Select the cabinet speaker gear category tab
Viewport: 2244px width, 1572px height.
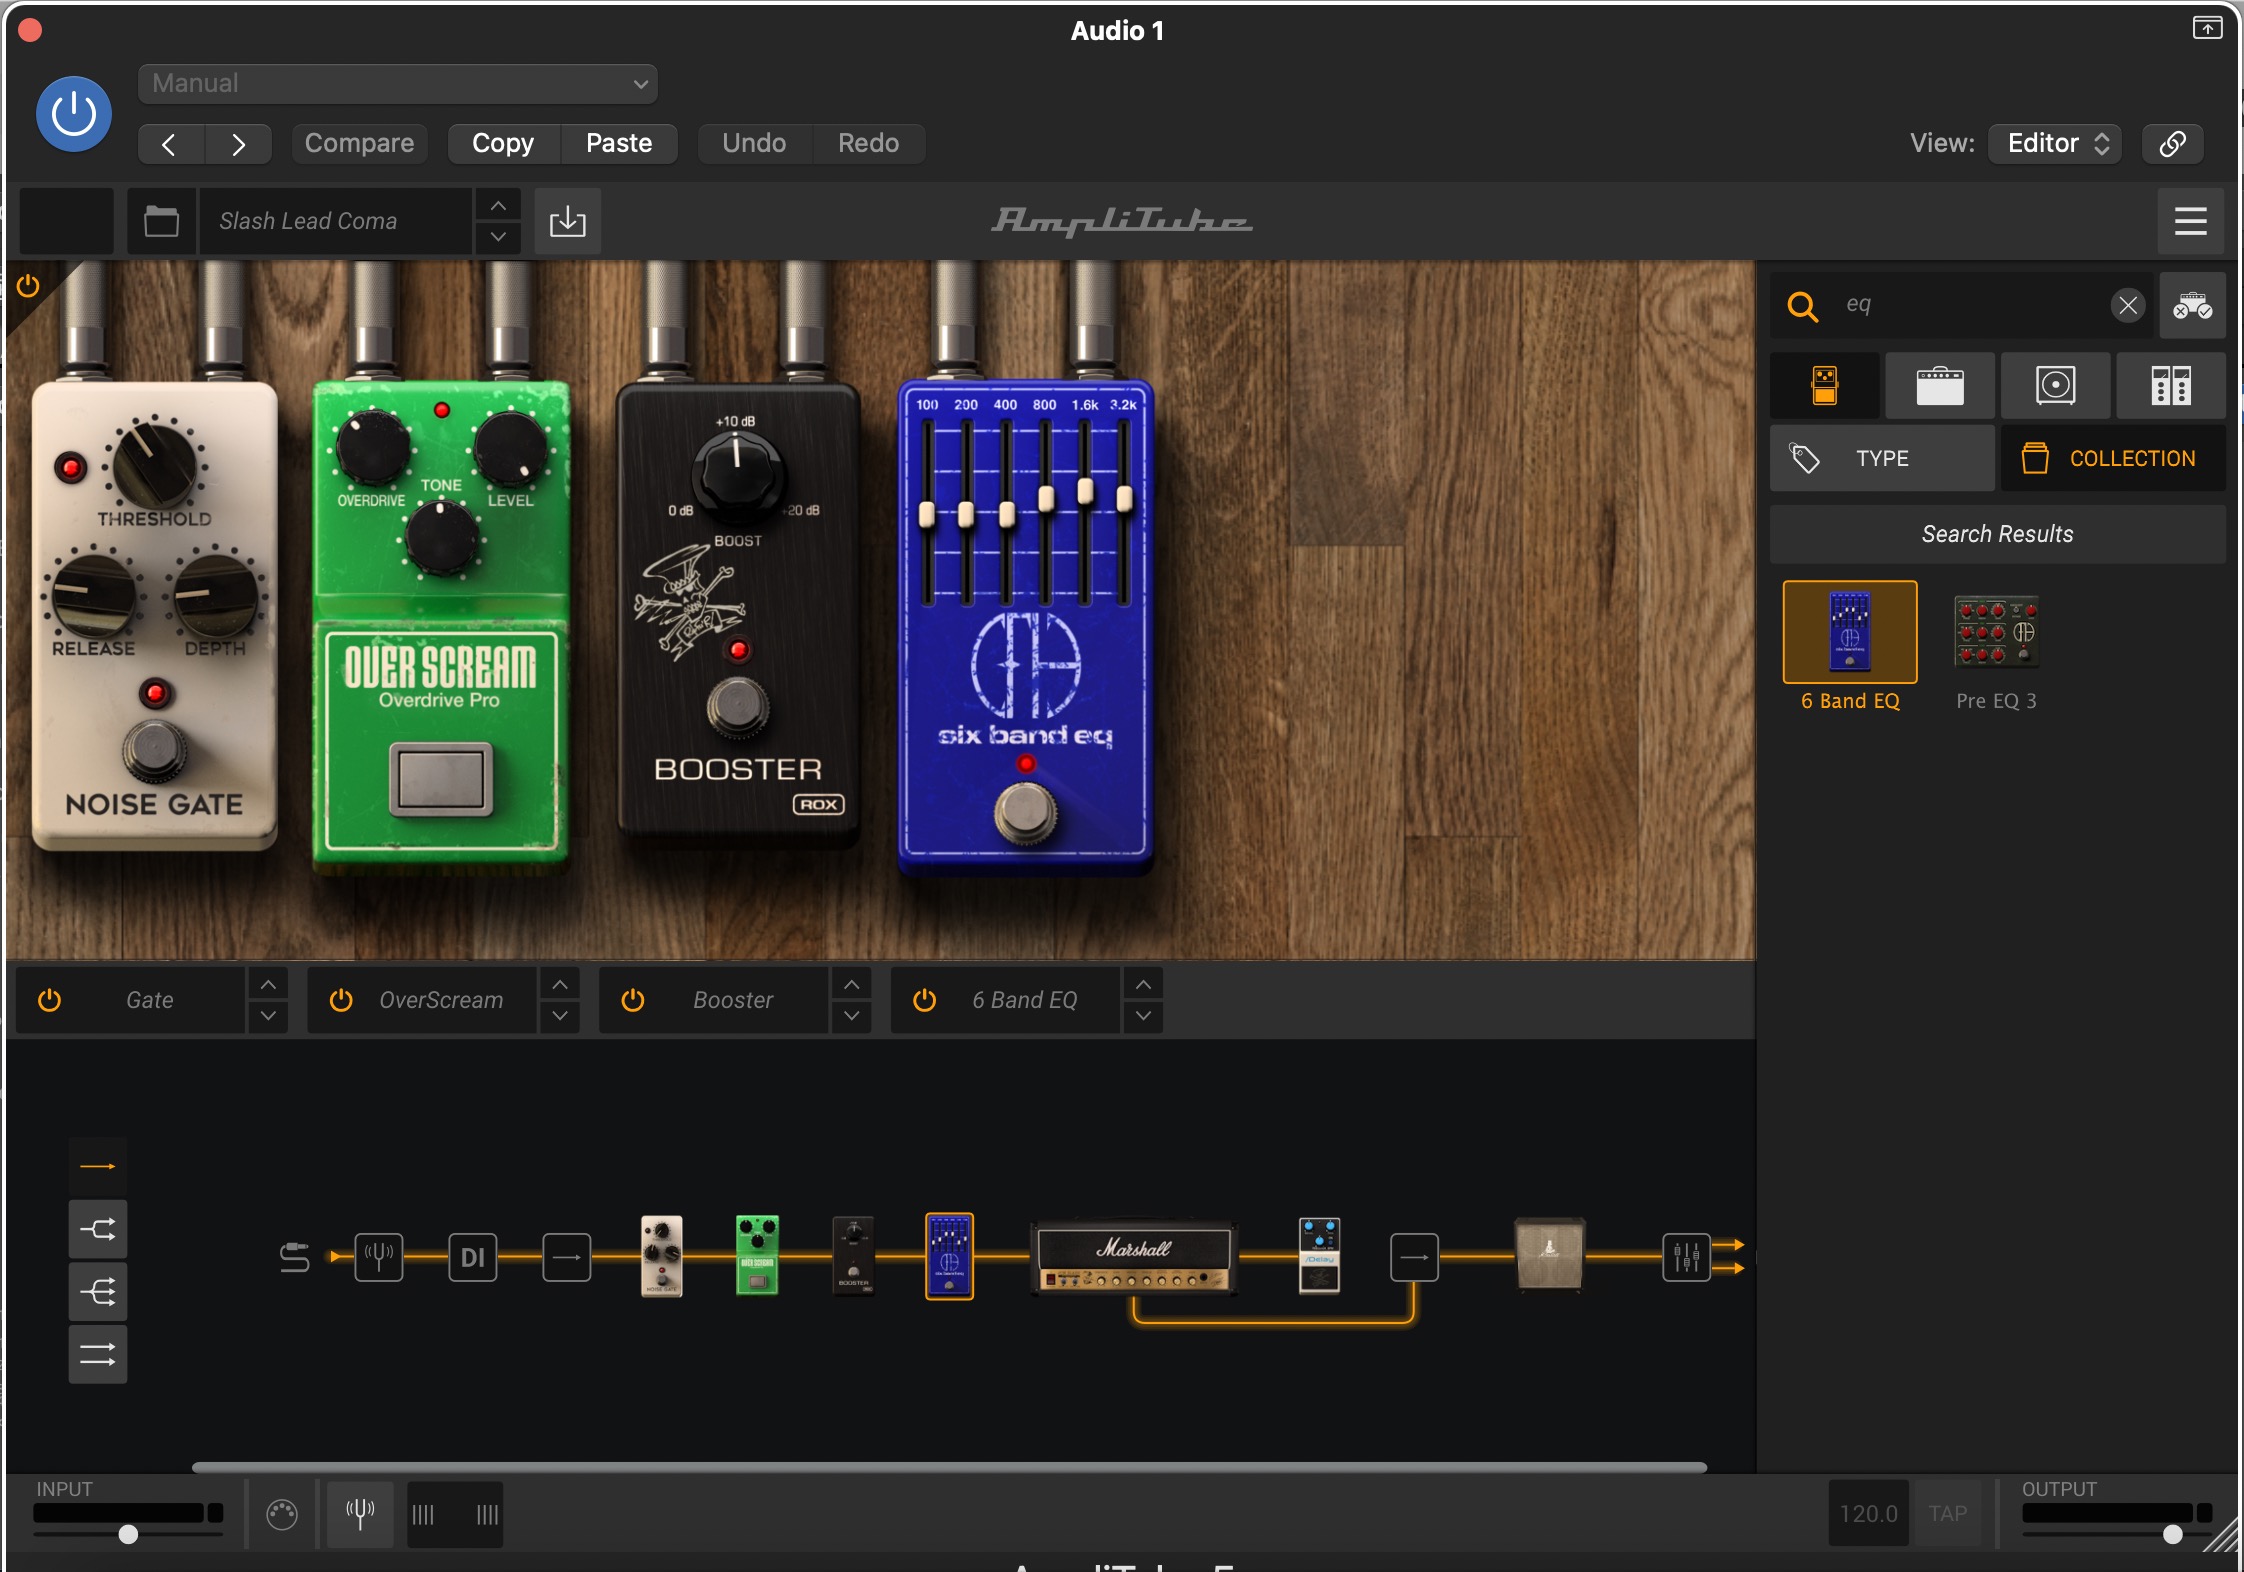coord(2056,385)
